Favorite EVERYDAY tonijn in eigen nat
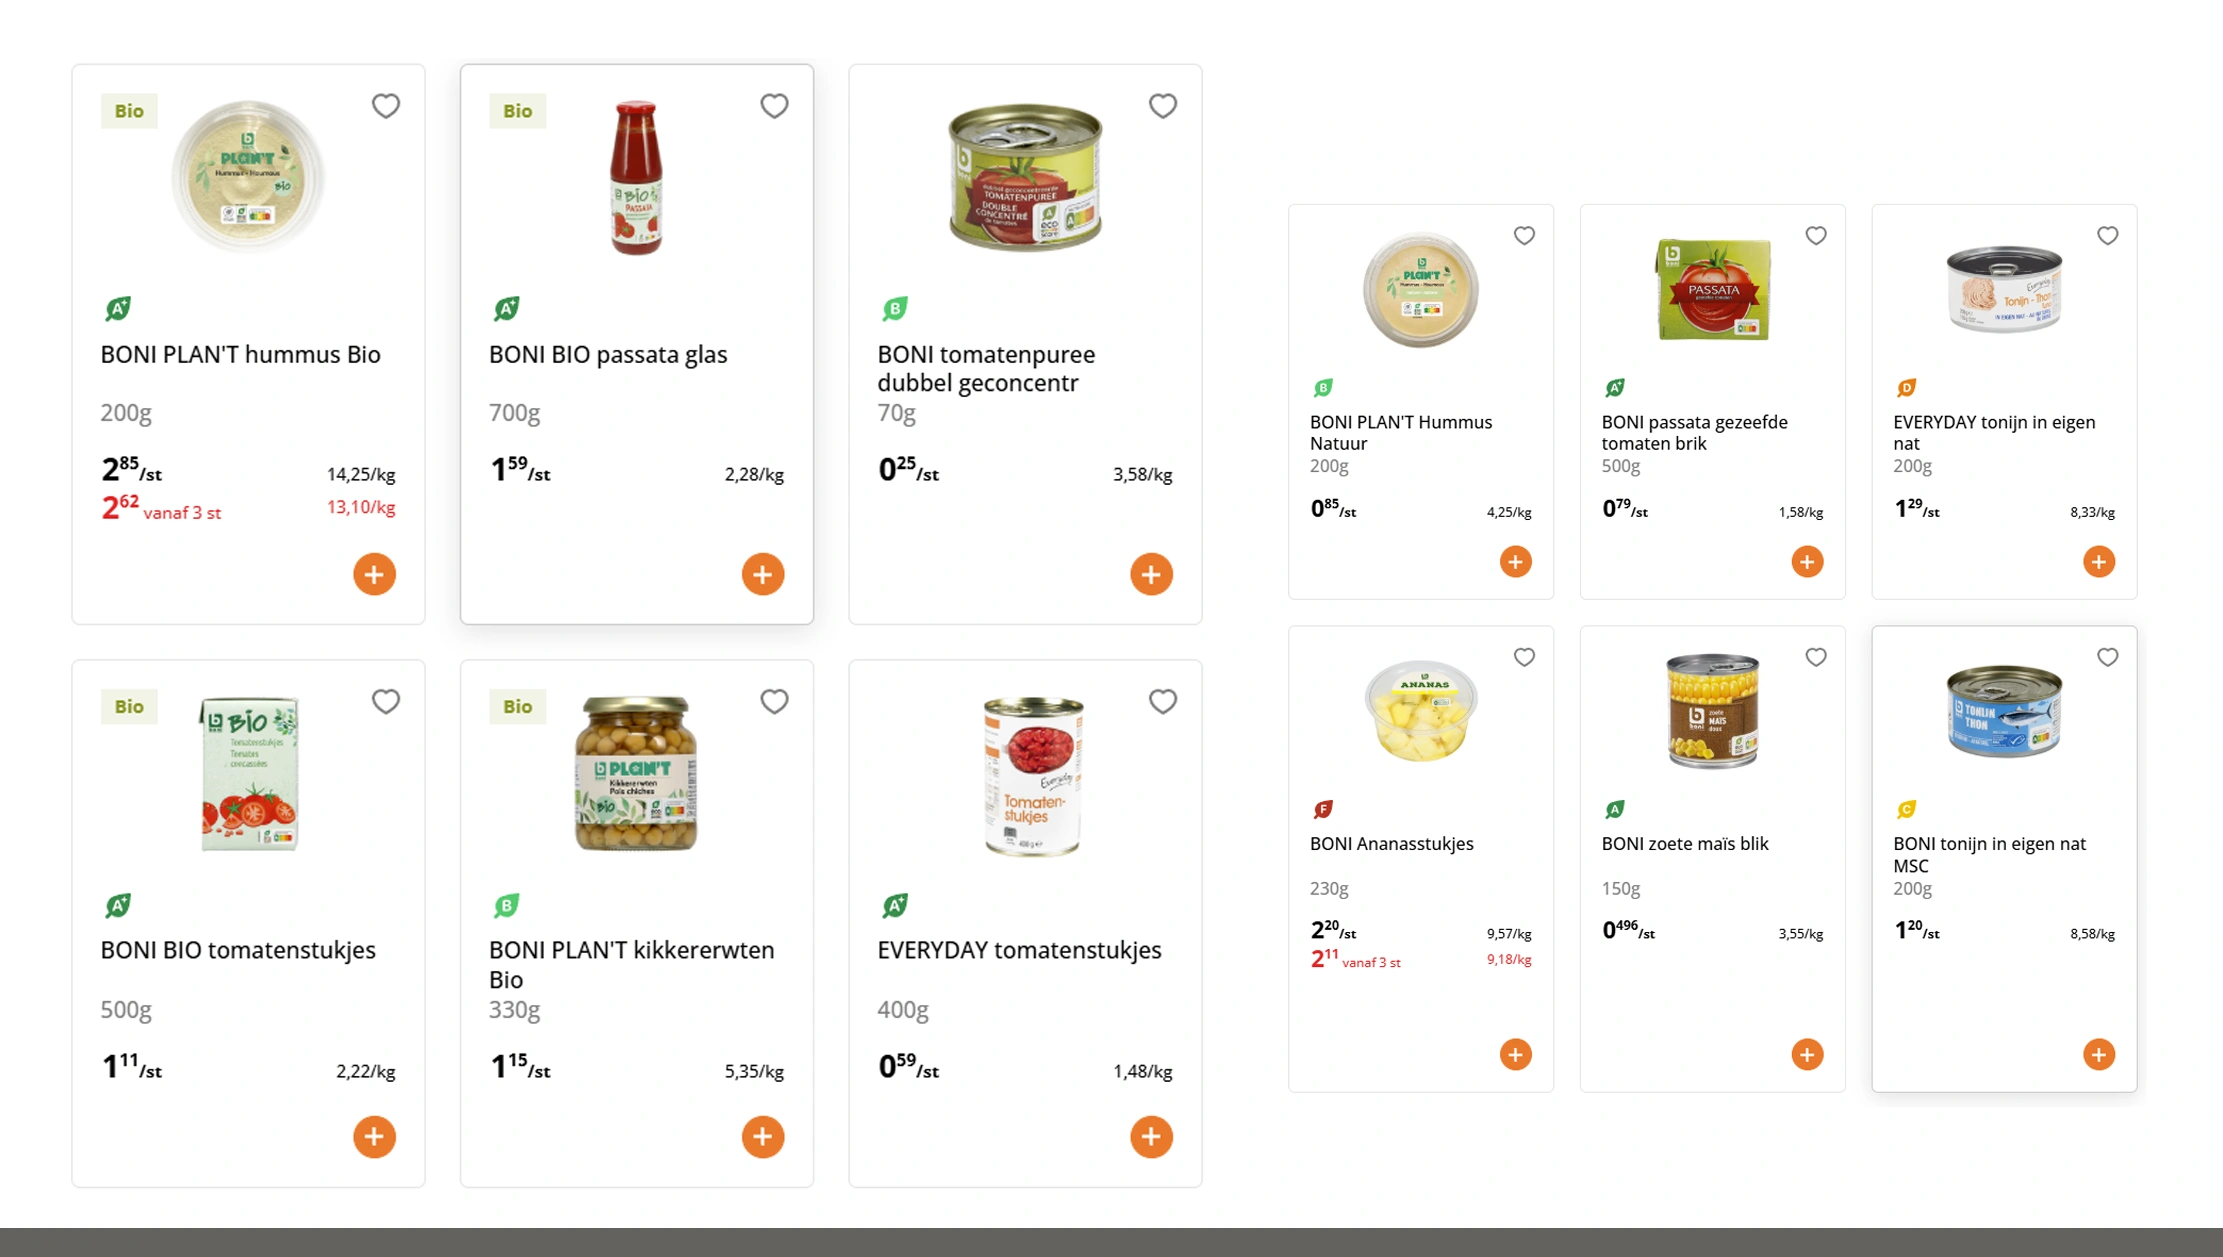2223x1257 pixels. coord(2107,236)
